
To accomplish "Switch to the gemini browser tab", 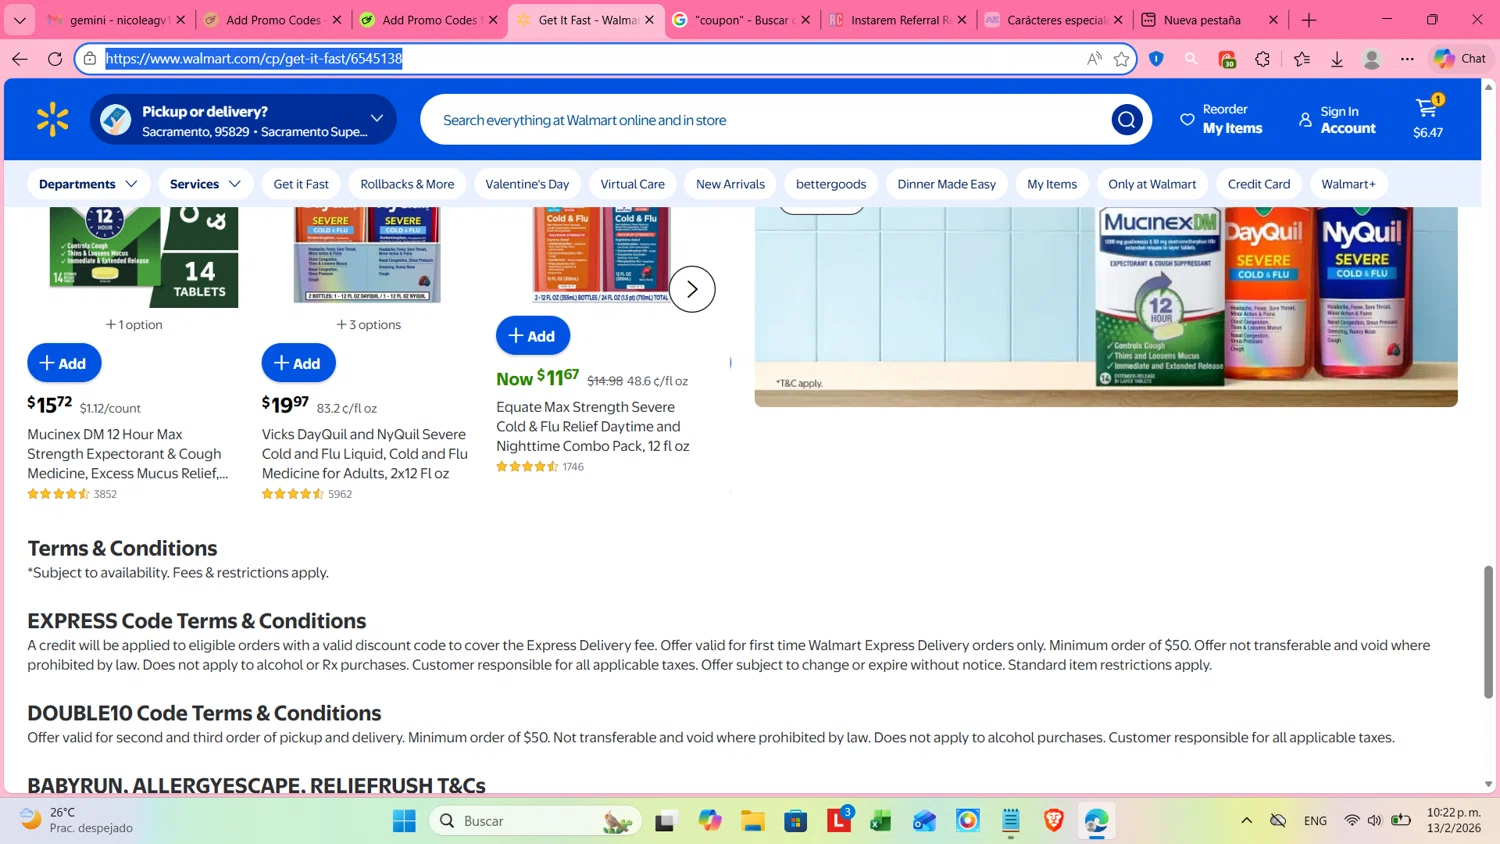I will [x=117, y=20].
